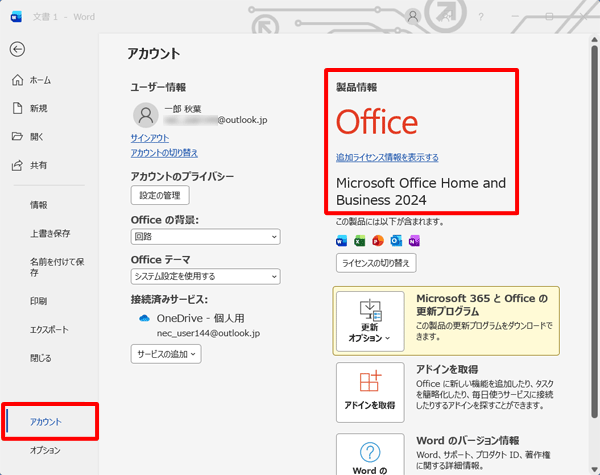
Task: Click the 追加ライセンス情報を表示する link
Action: (x=387, y=157)
